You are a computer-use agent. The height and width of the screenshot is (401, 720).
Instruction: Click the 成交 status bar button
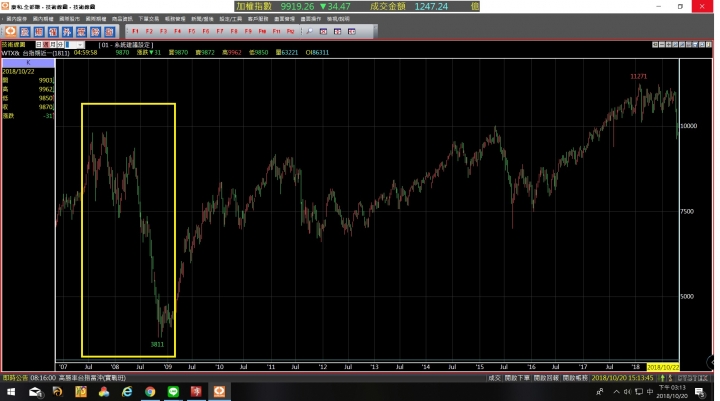point(495,378)
